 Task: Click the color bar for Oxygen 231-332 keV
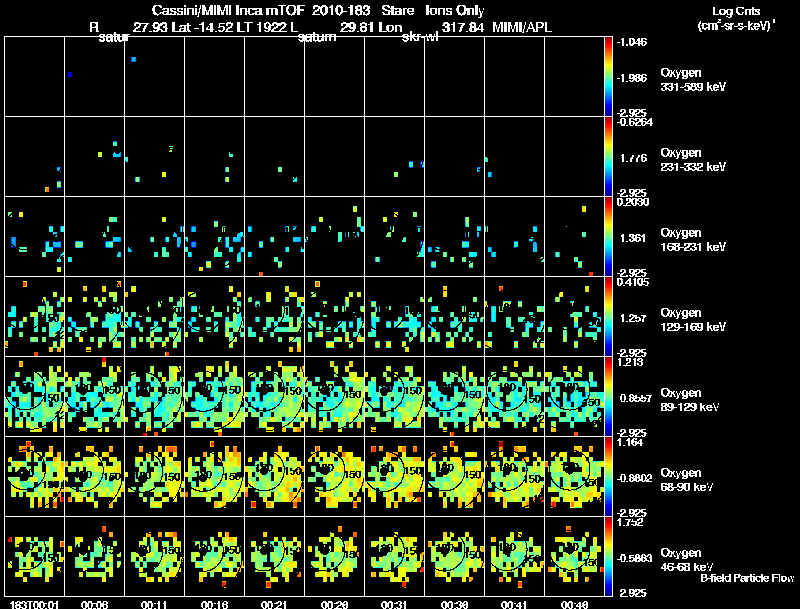(x=610, y=156)
